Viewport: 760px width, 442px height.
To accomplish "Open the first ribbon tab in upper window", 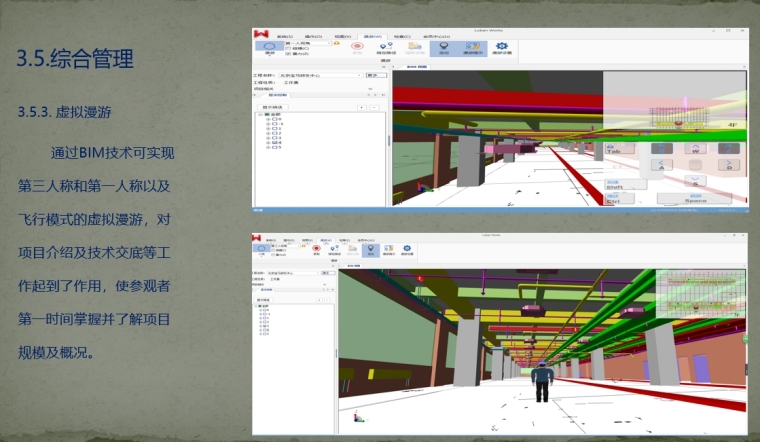I will tap(285, 34).
